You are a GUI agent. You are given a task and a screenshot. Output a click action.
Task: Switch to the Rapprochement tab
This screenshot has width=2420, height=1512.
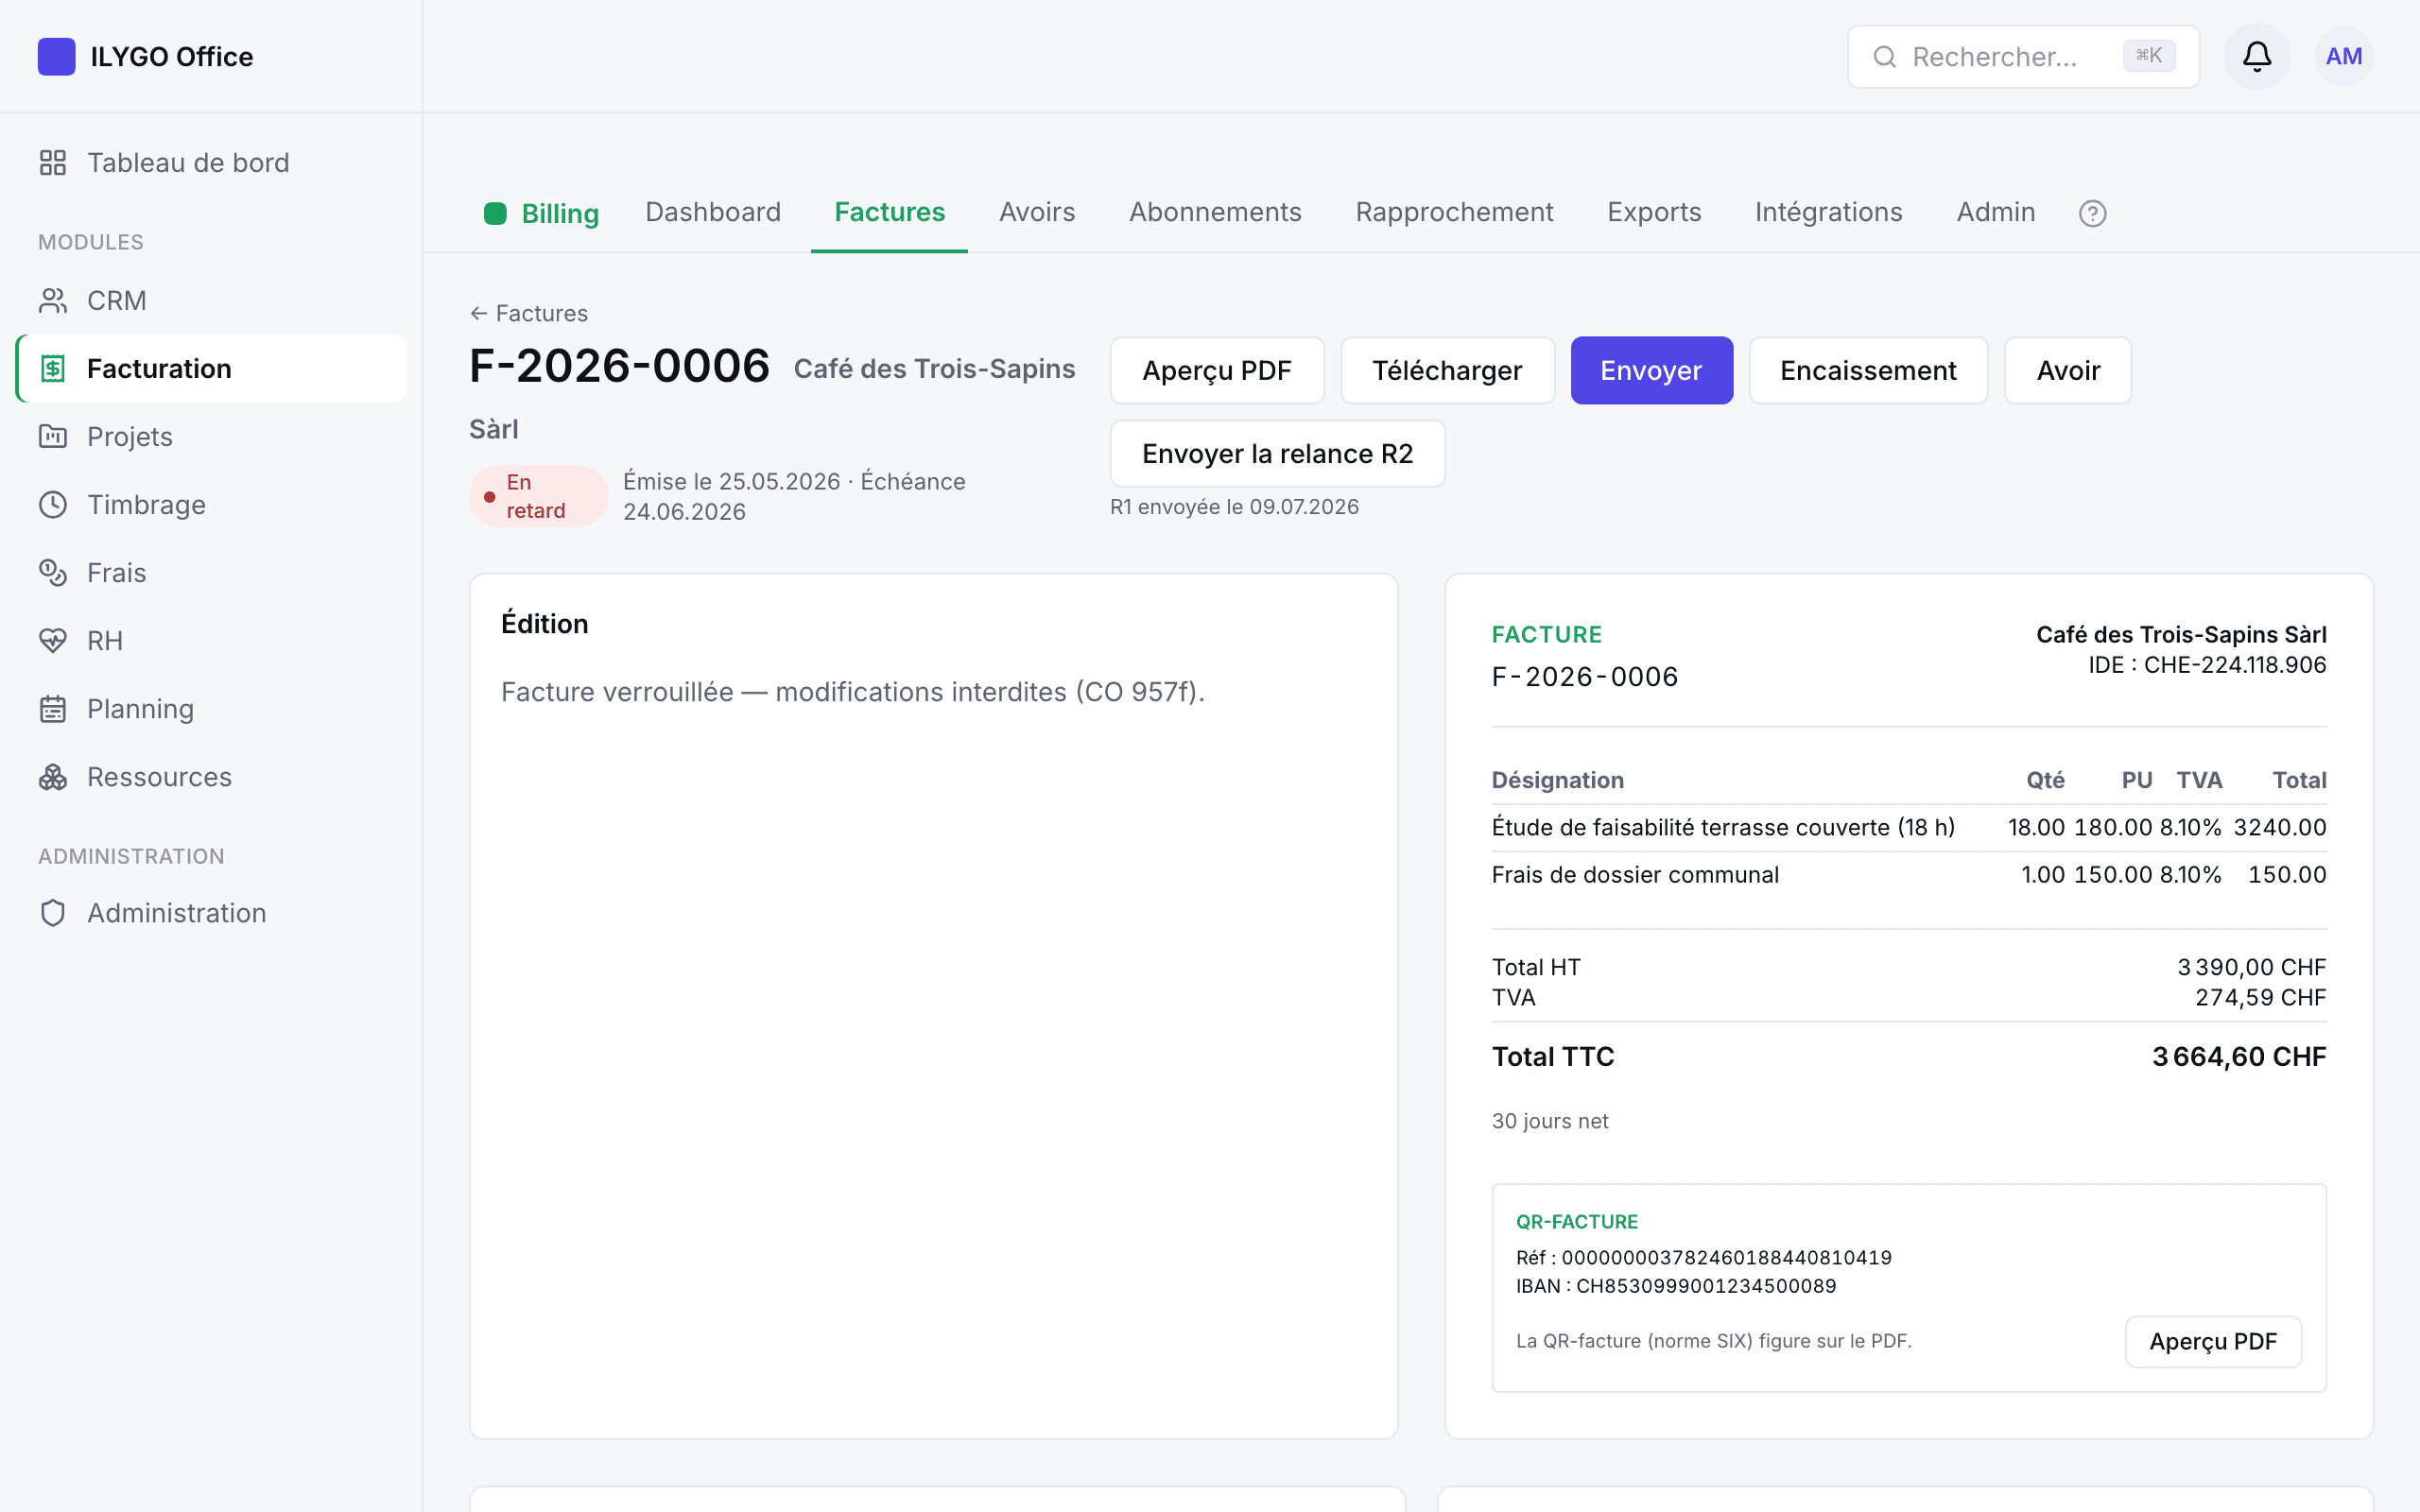1454,212
